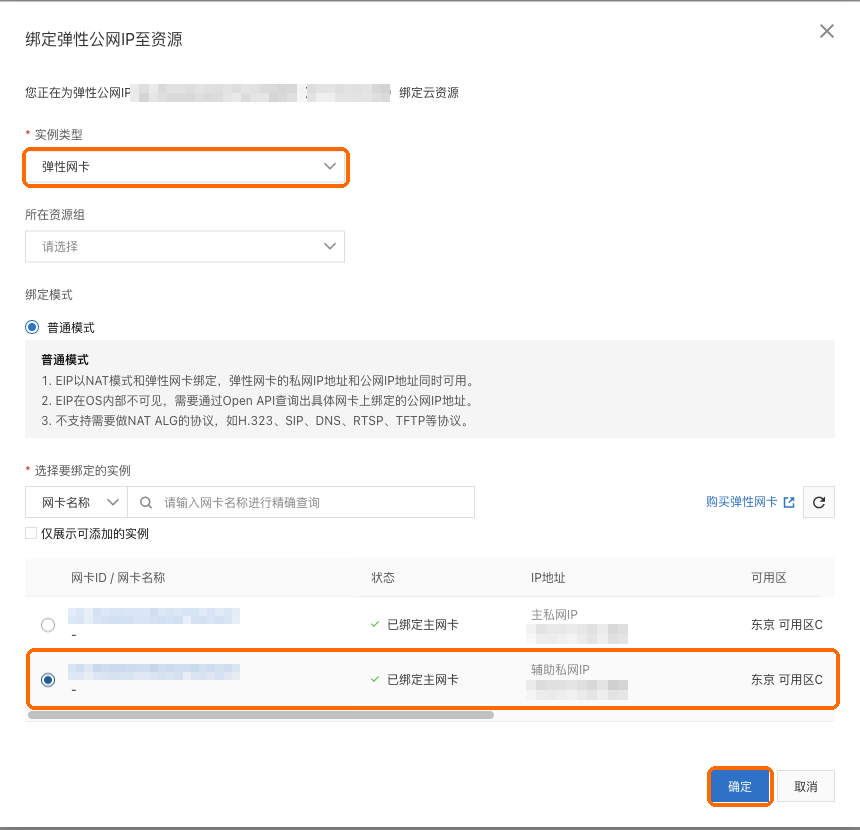
Task: Click 已绑定主网卡 status in the 辅助私网IP row
Action: [x=422, y=680]
